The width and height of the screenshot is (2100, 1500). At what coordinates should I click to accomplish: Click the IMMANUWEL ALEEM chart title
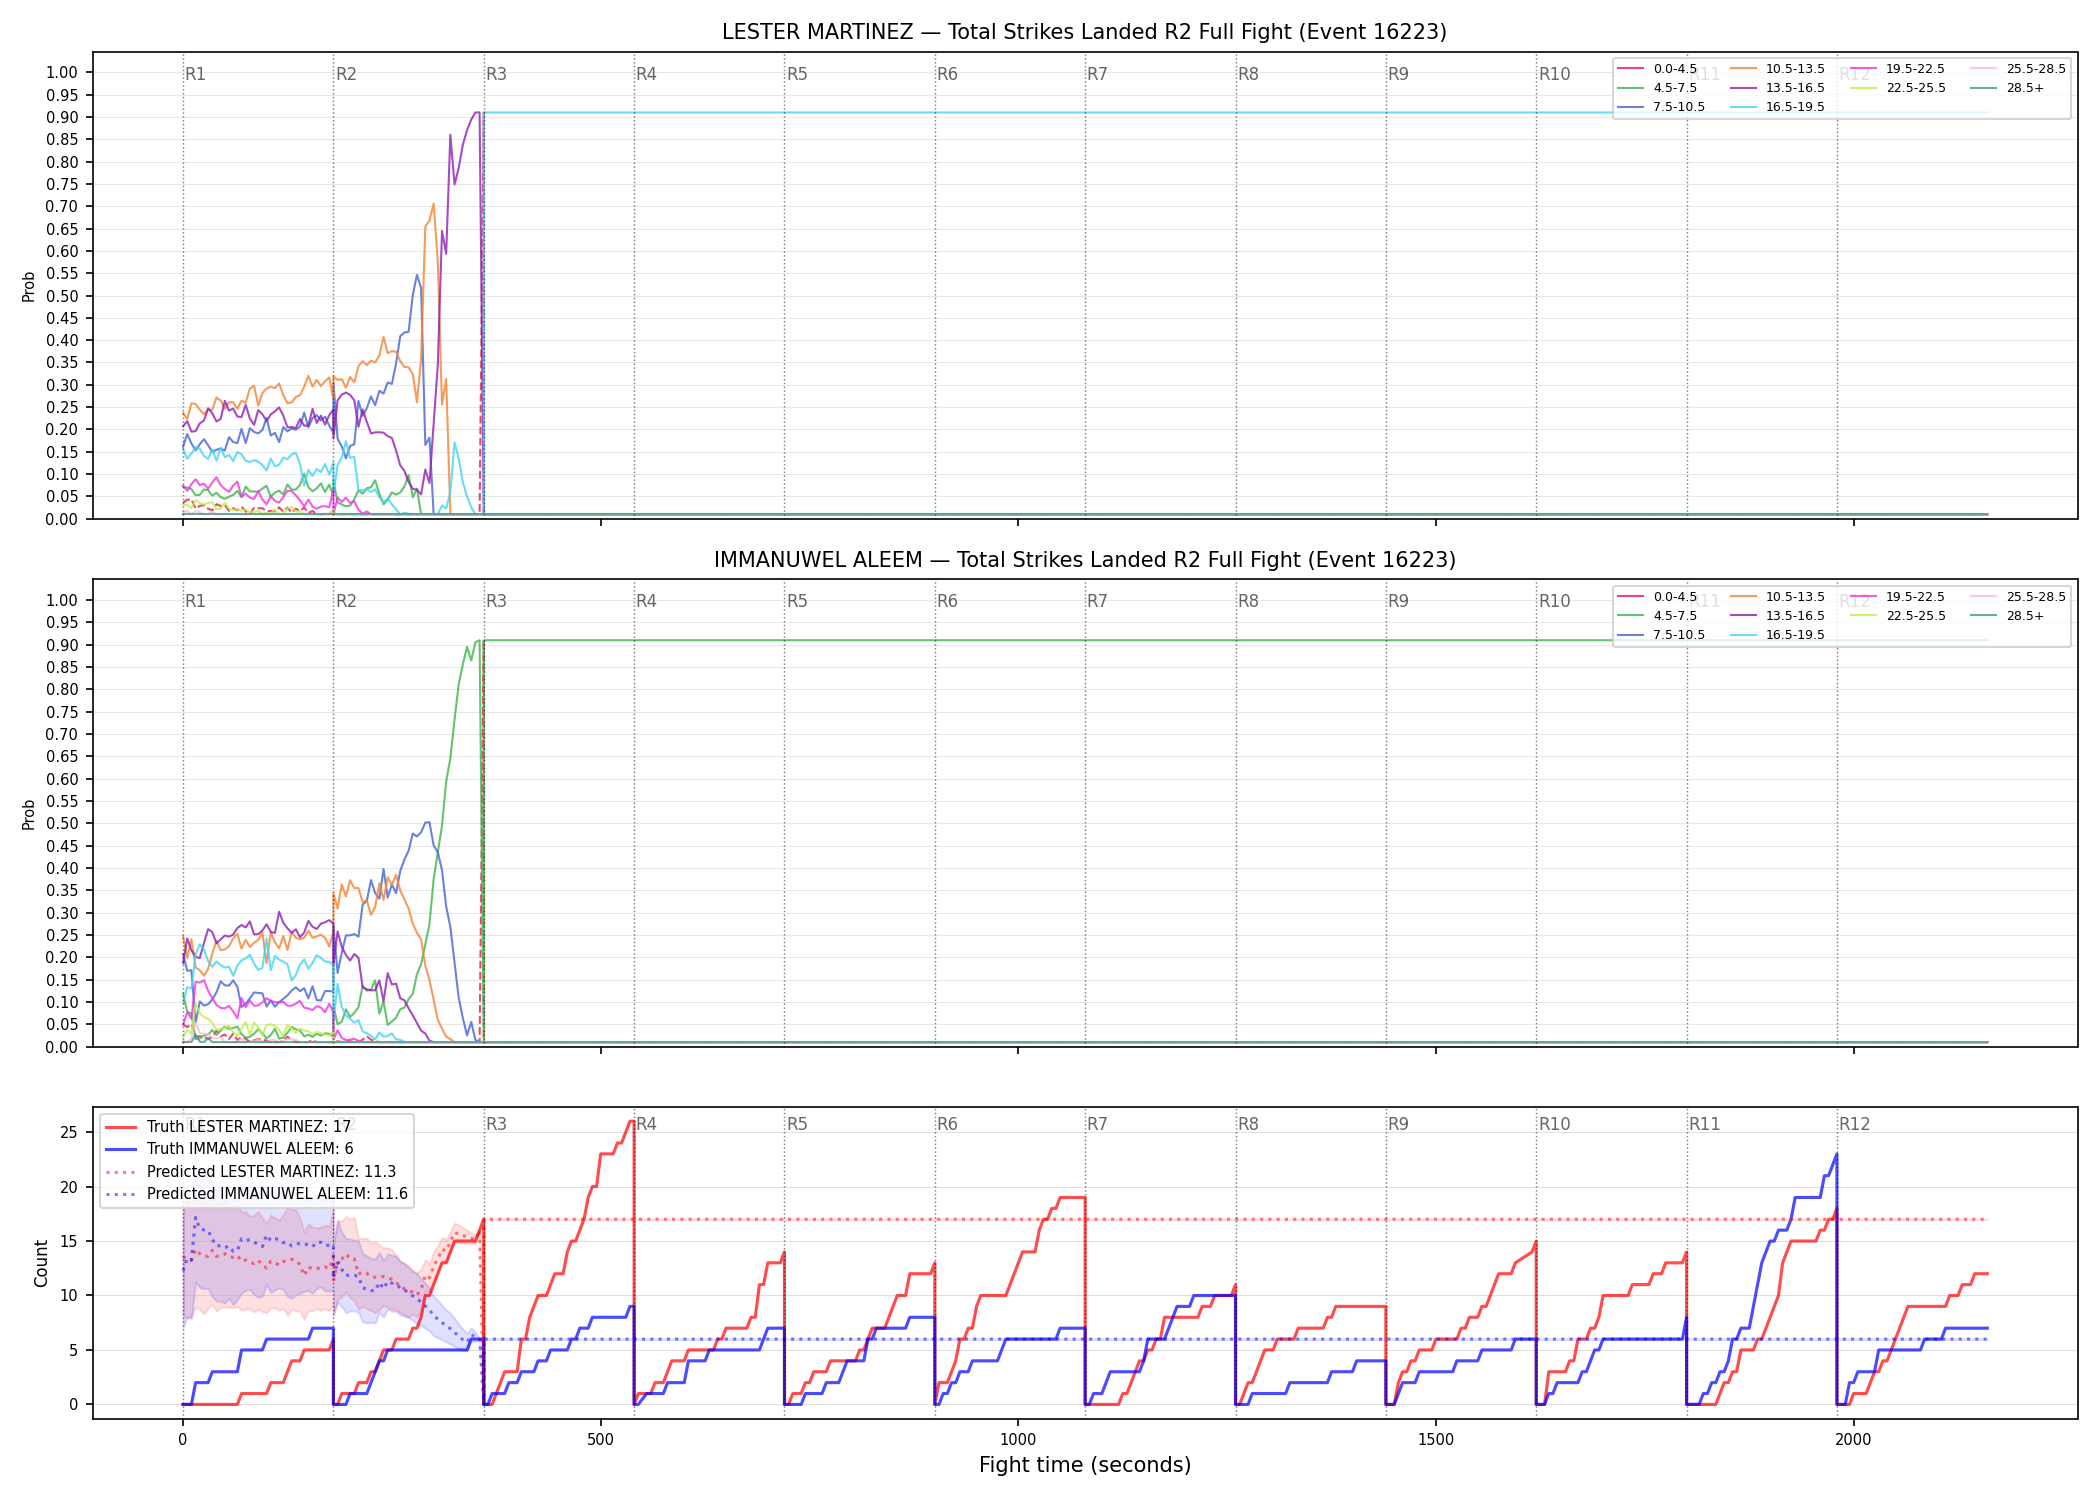tap(1084, 560)
